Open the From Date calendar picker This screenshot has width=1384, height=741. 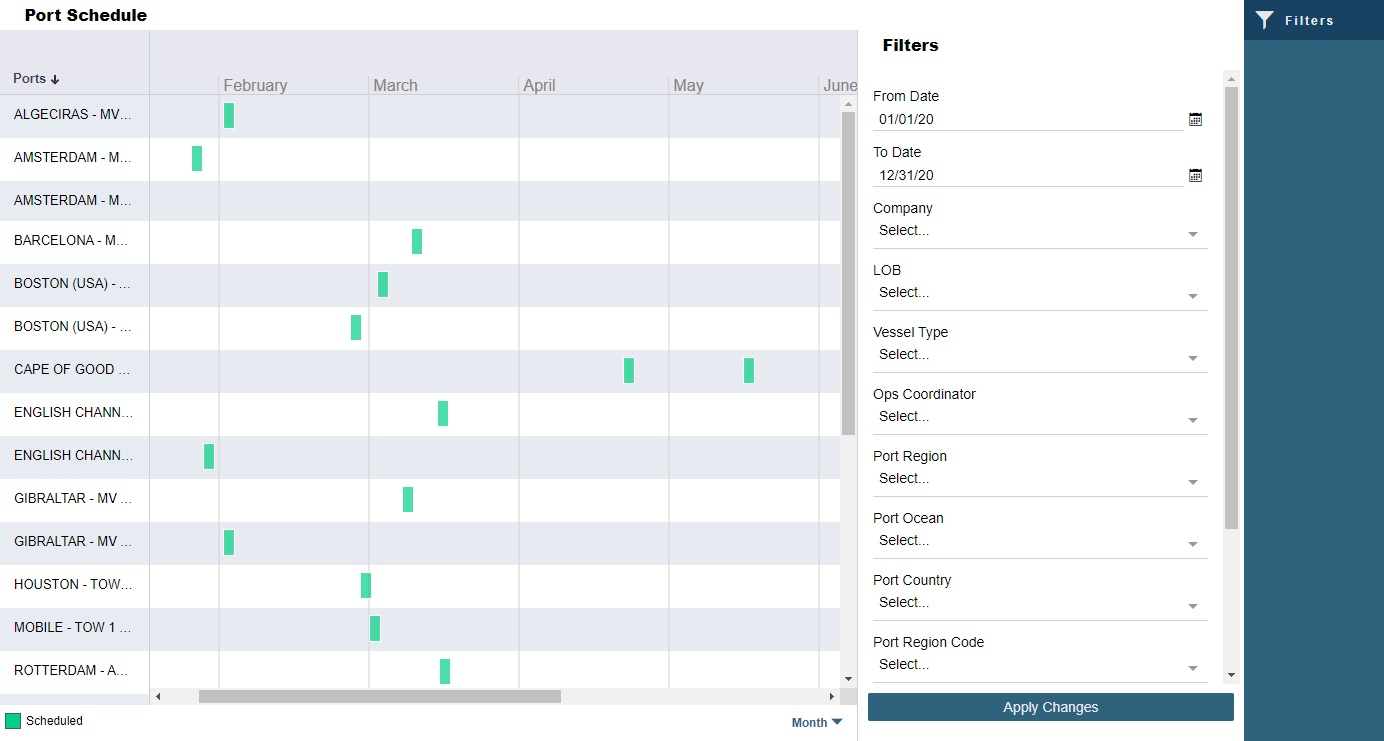(x=1195, y=119)
